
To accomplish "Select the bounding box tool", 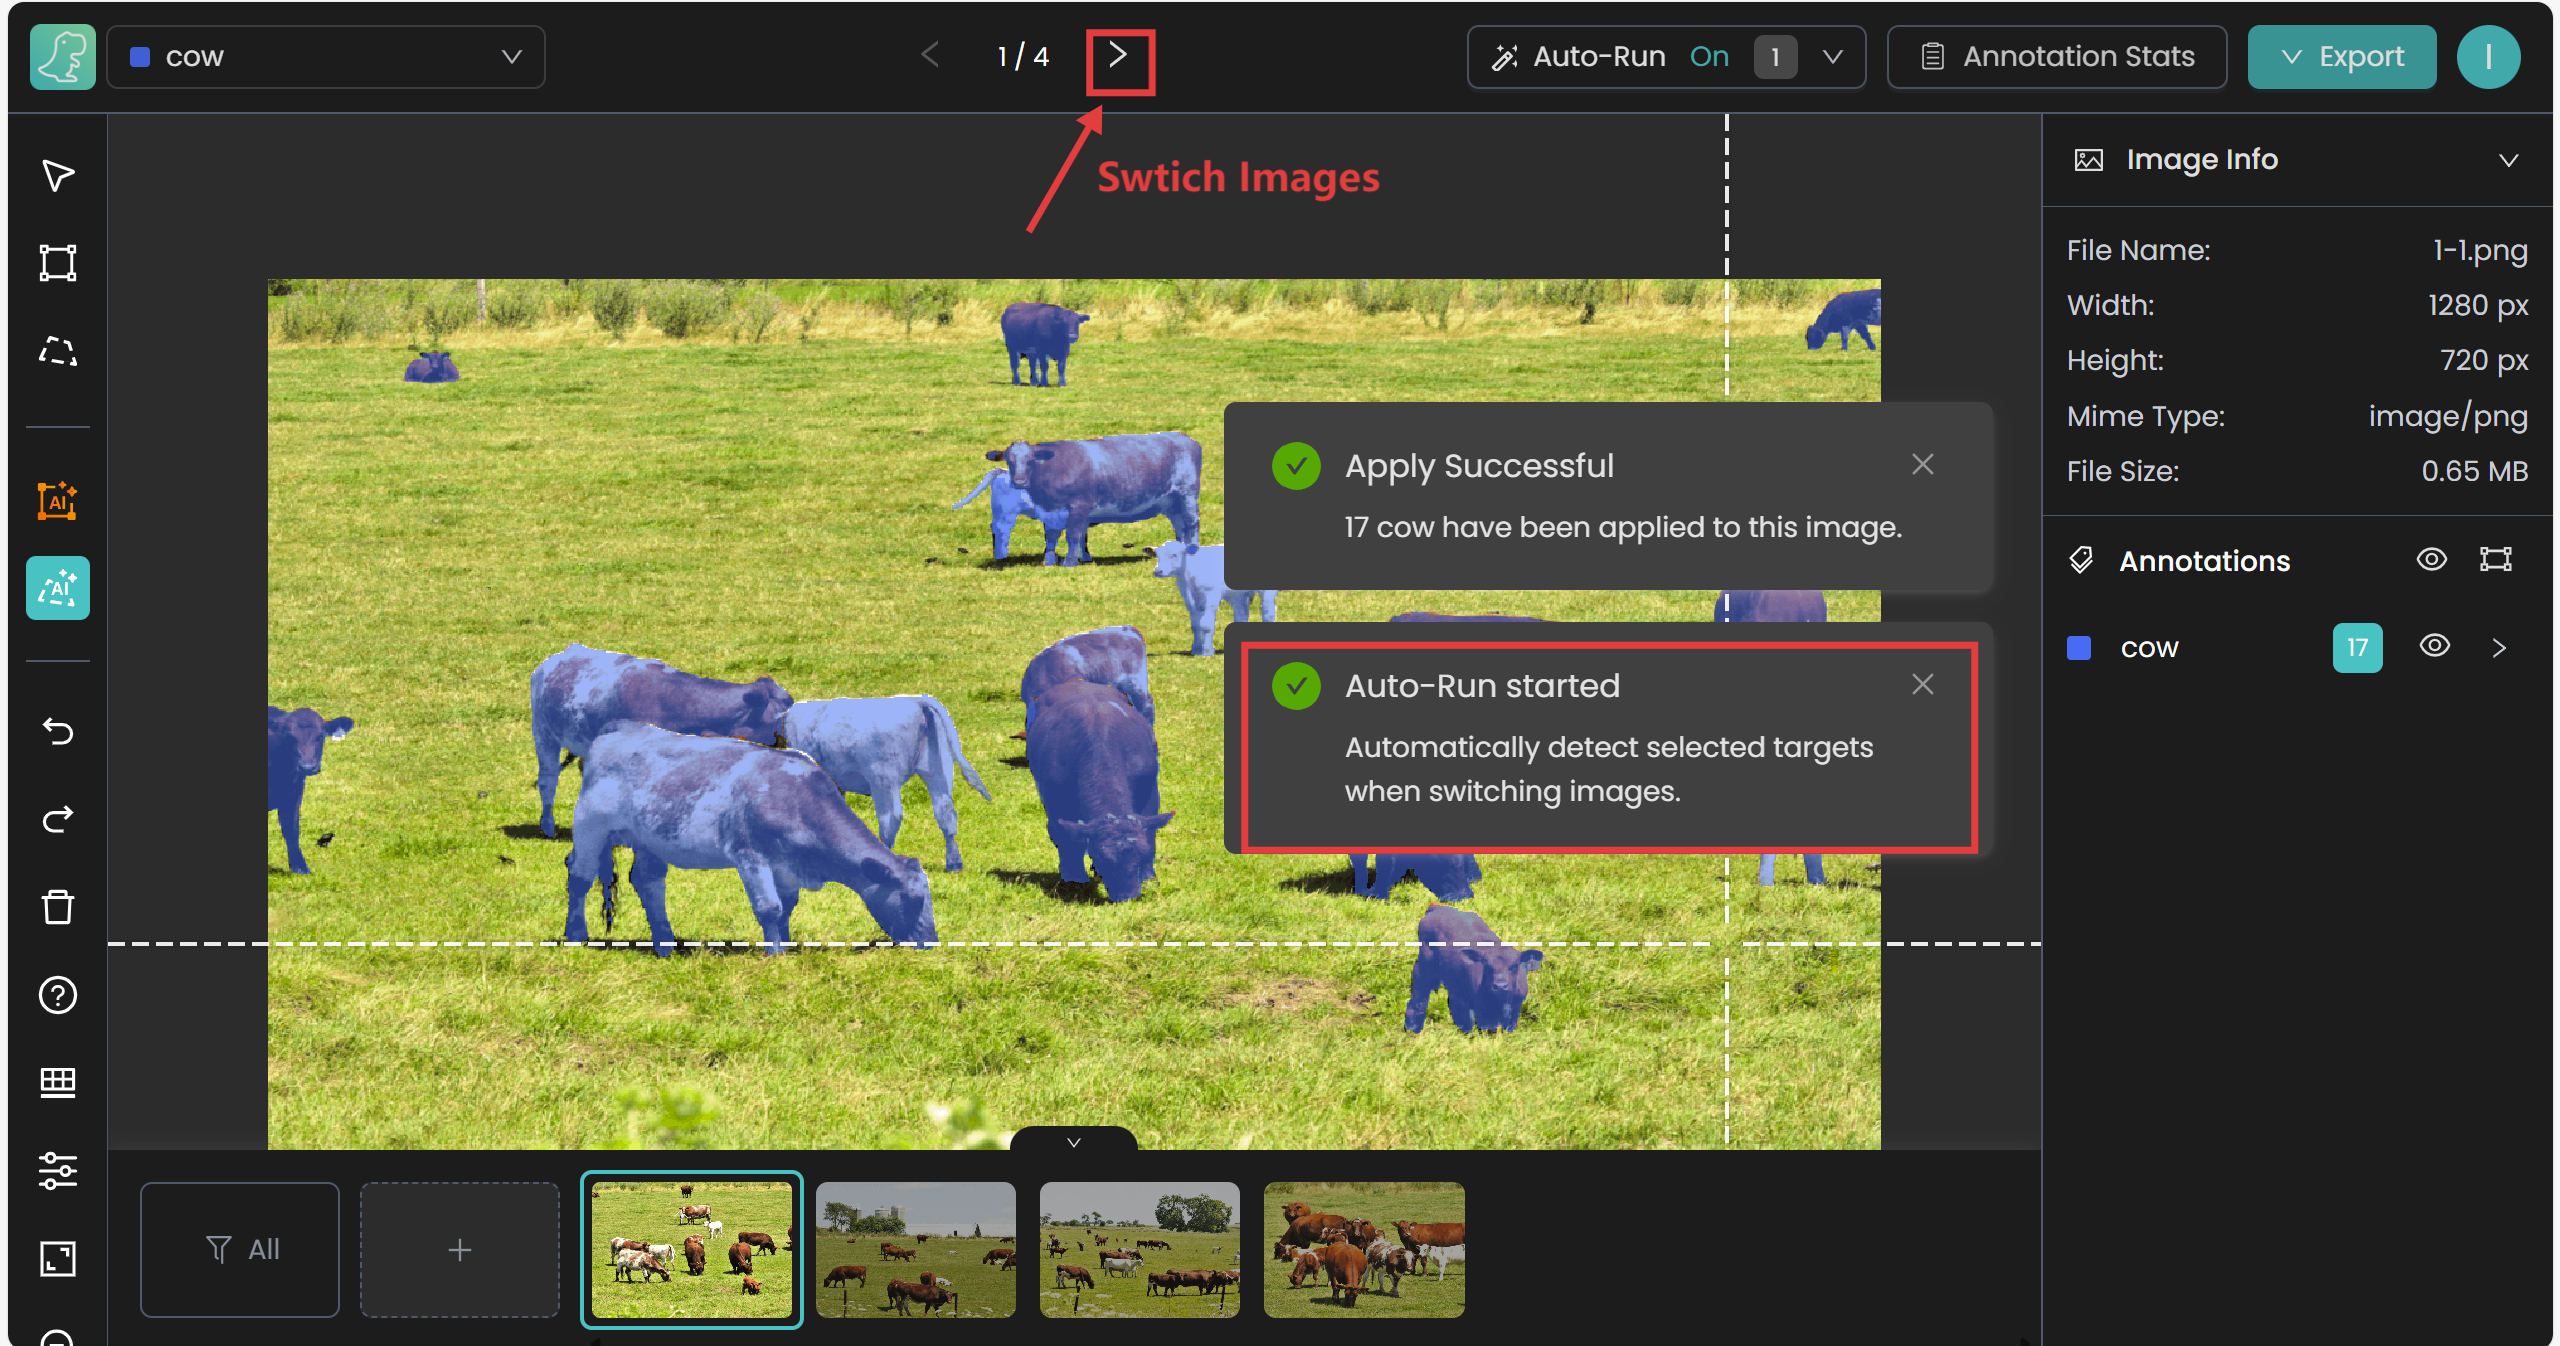I will pyautogui.click(x=57, y=263).
